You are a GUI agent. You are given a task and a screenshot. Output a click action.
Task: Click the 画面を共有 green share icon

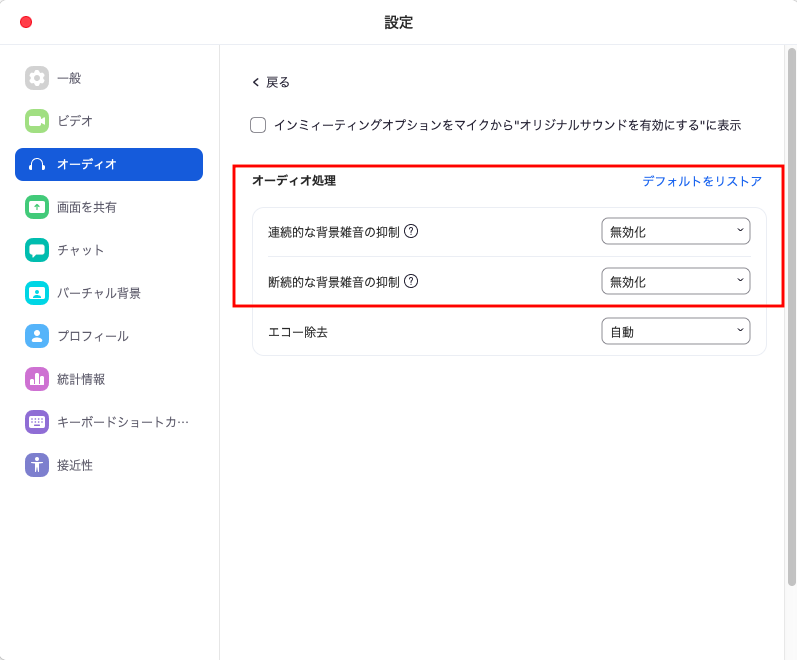tap(37, 207)
